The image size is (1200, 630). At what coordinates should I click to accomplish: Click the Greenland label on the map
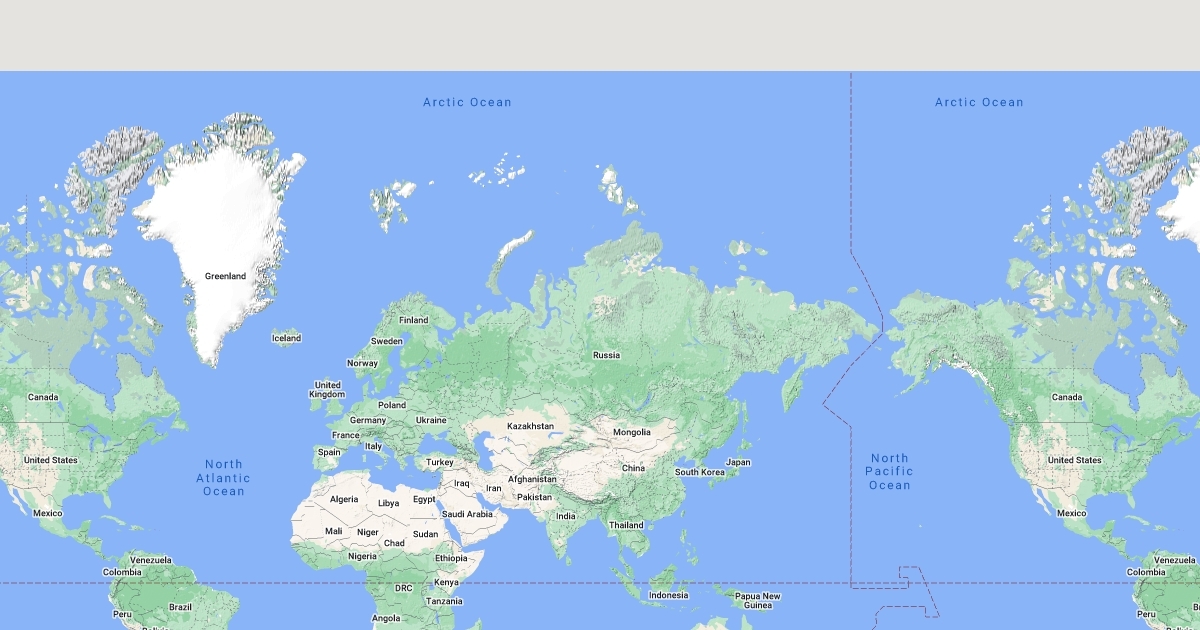tap(225, 276)
